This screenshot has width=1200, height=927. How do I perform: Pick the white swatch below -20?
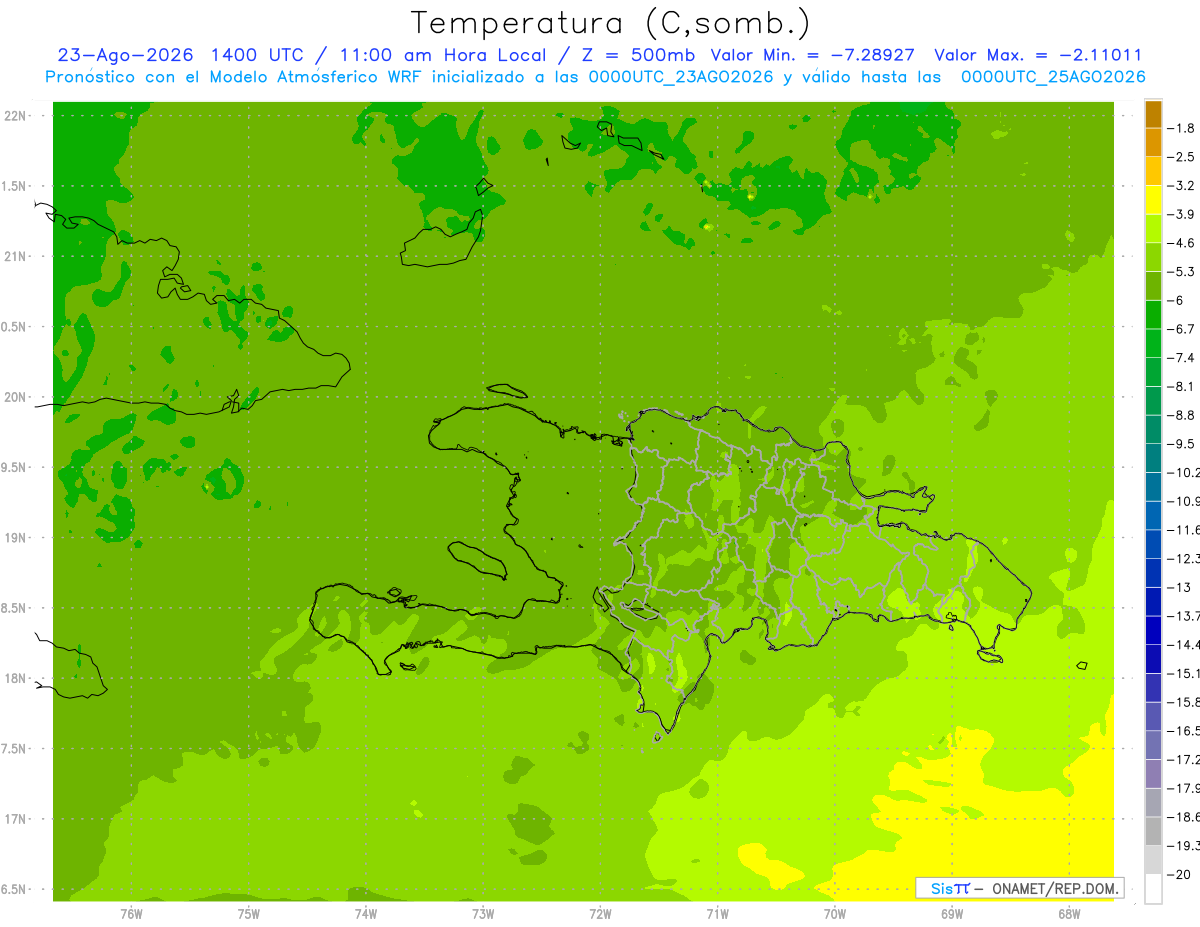(1153, 888)
